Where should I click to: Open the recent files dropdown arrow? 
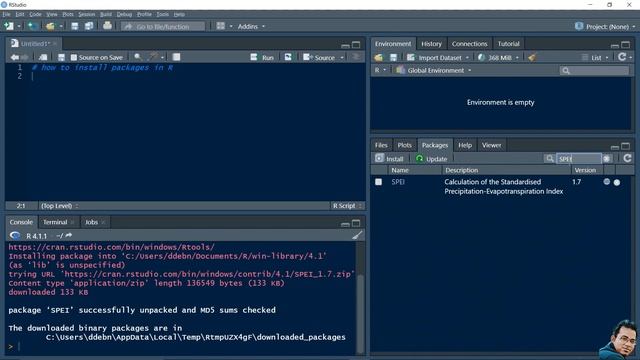pos(61,27)
